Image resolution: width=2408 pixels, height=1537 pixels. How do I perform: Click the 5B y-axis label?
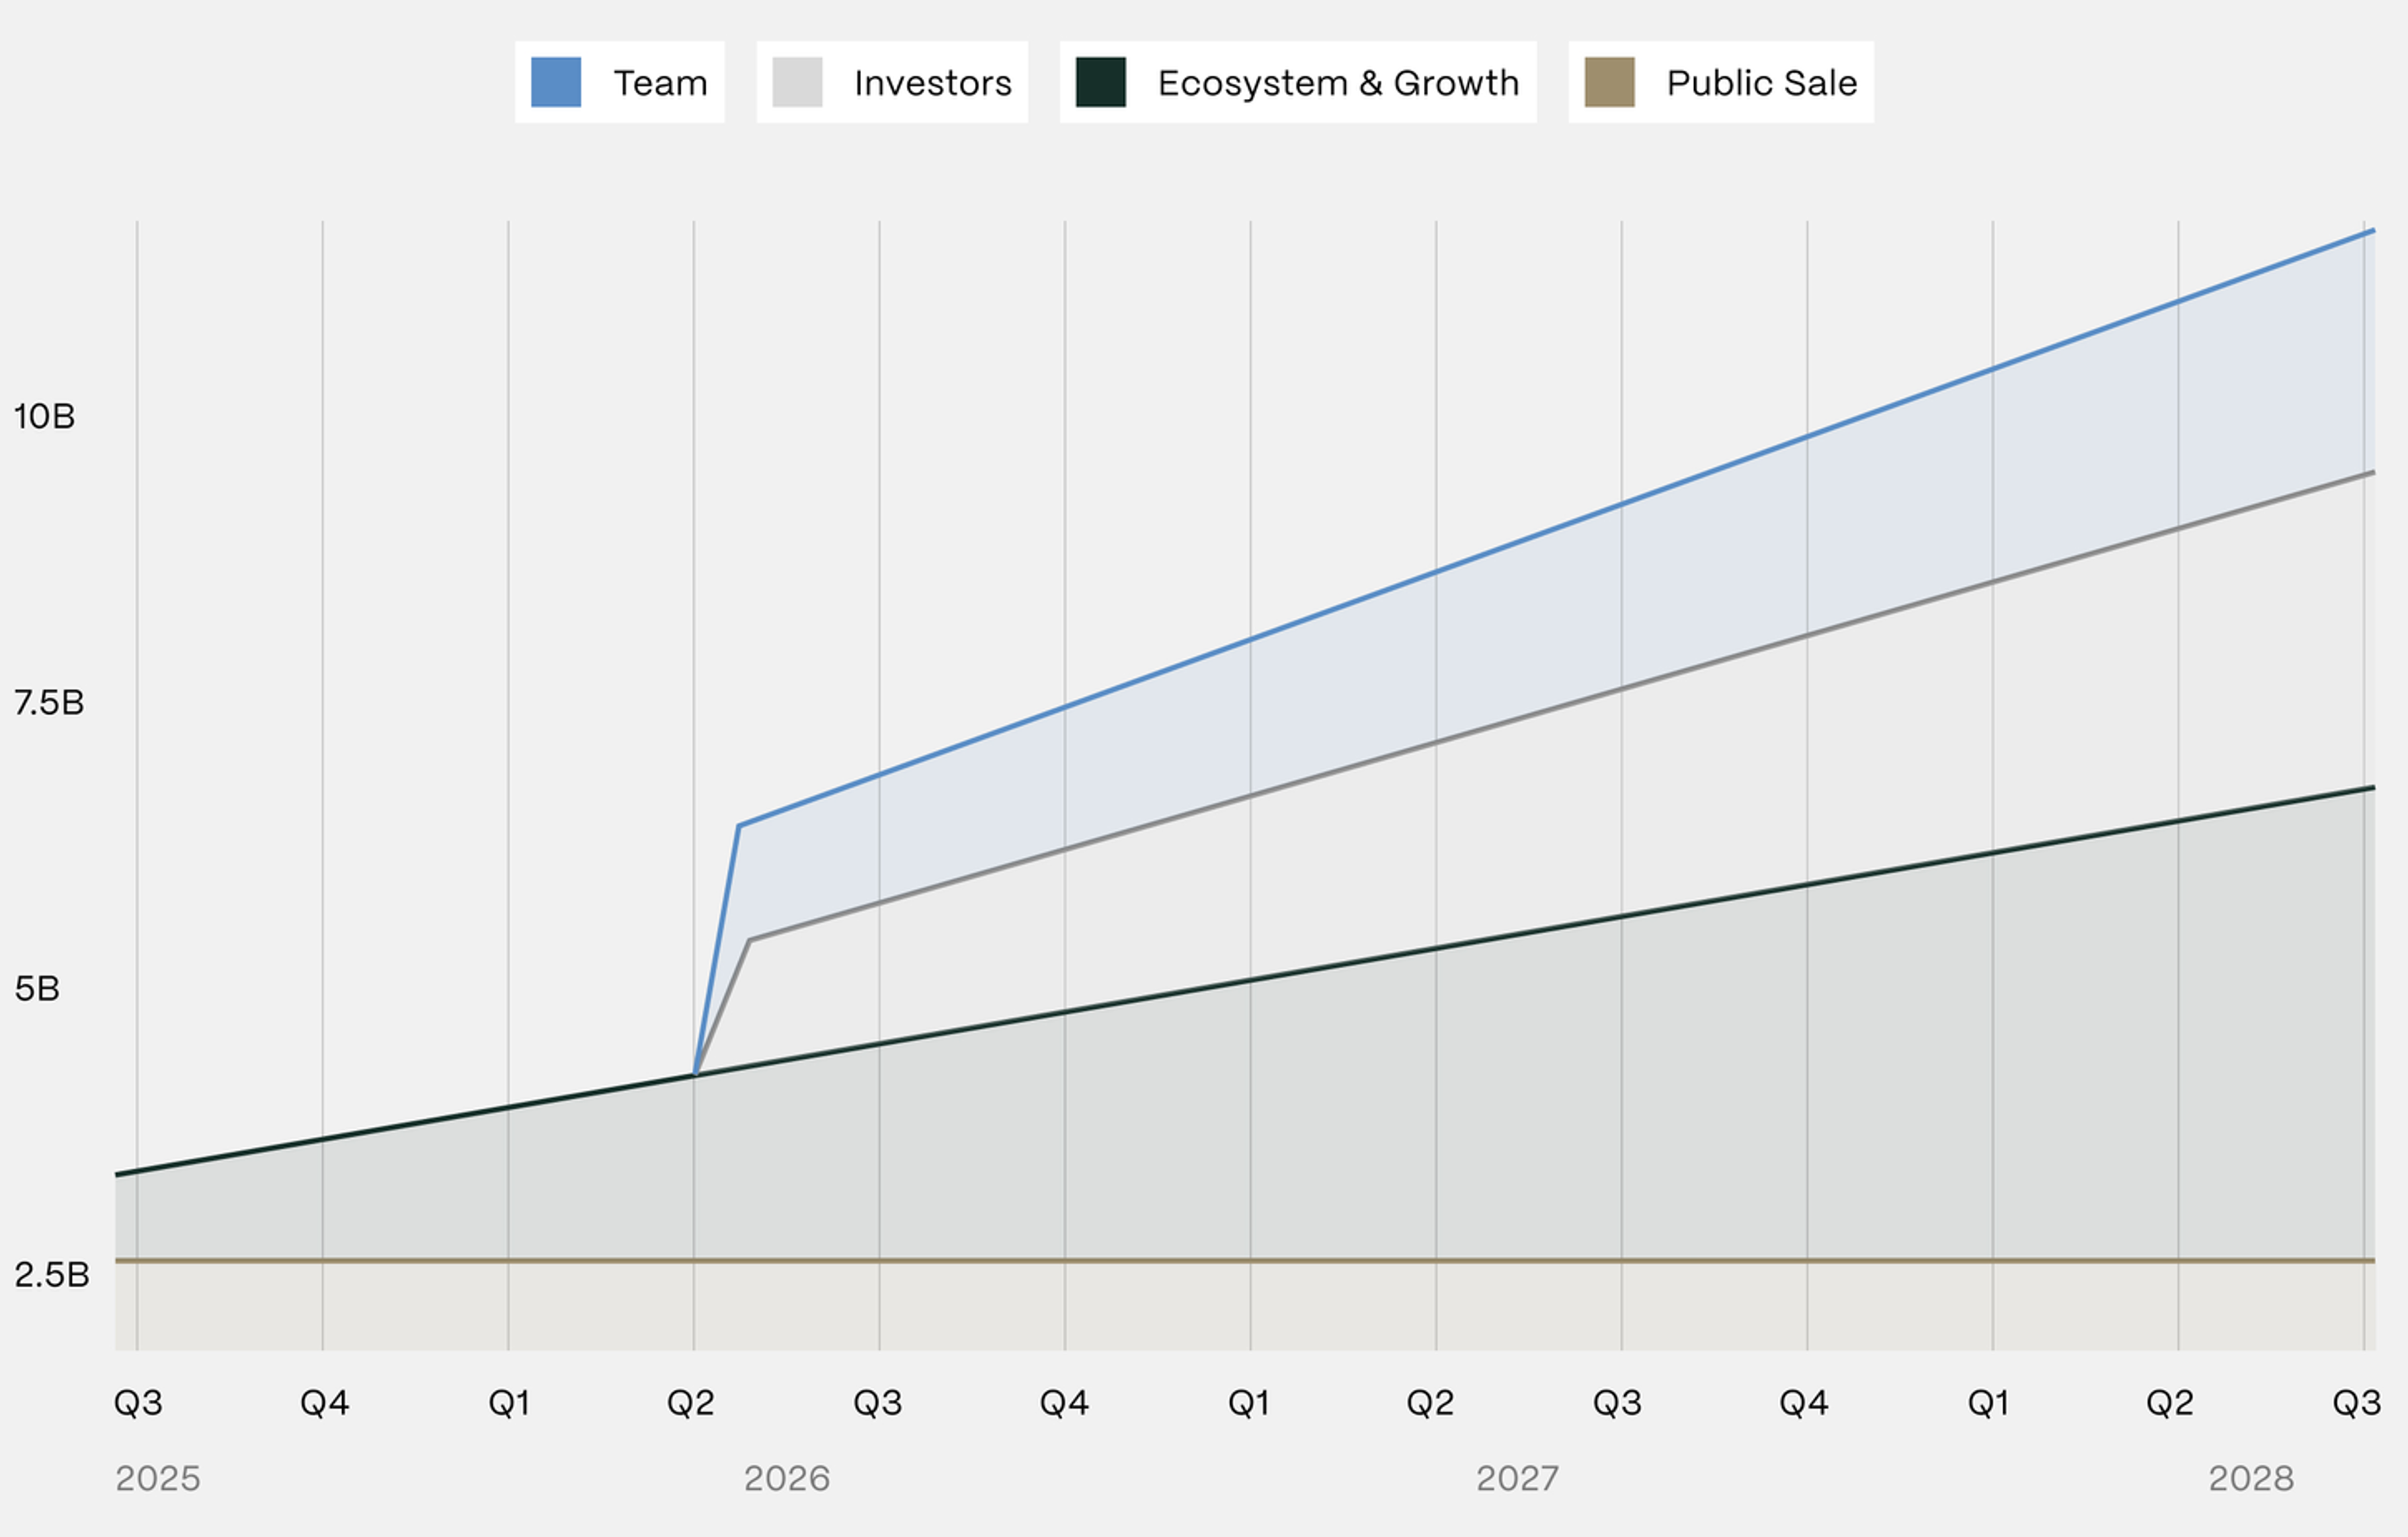pyautogui.click(x=37, y=989)
